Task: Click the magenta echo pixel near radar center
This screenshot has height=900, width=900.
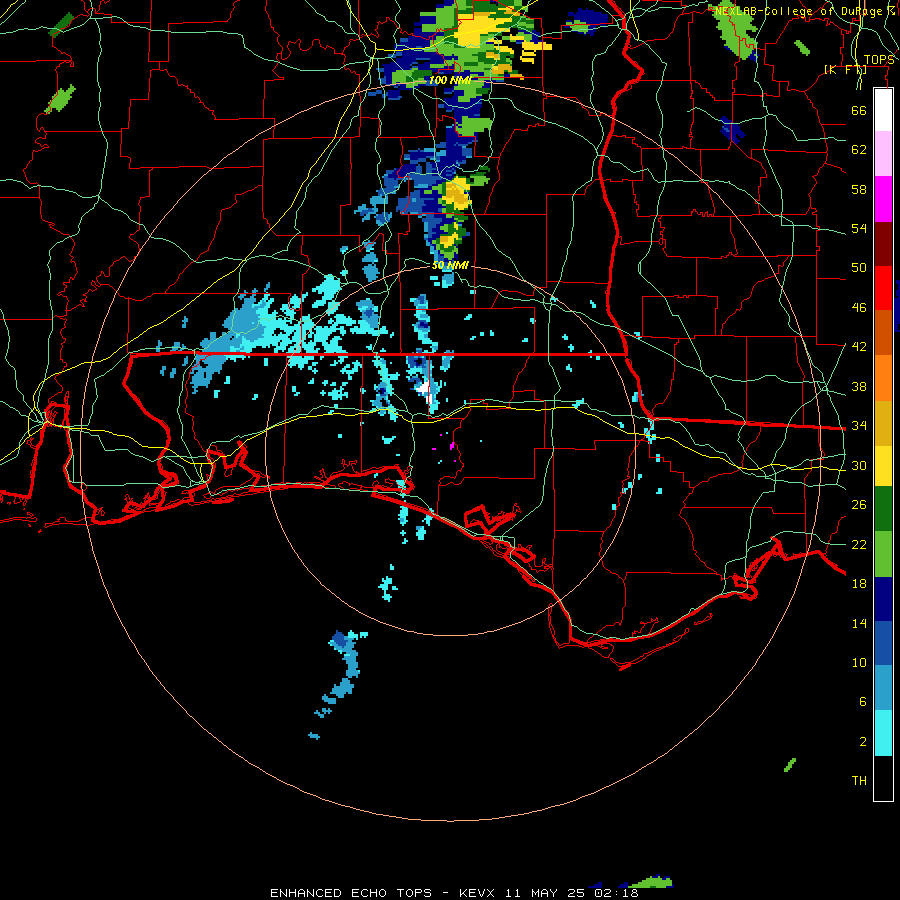Action: [x=452, y=445]
